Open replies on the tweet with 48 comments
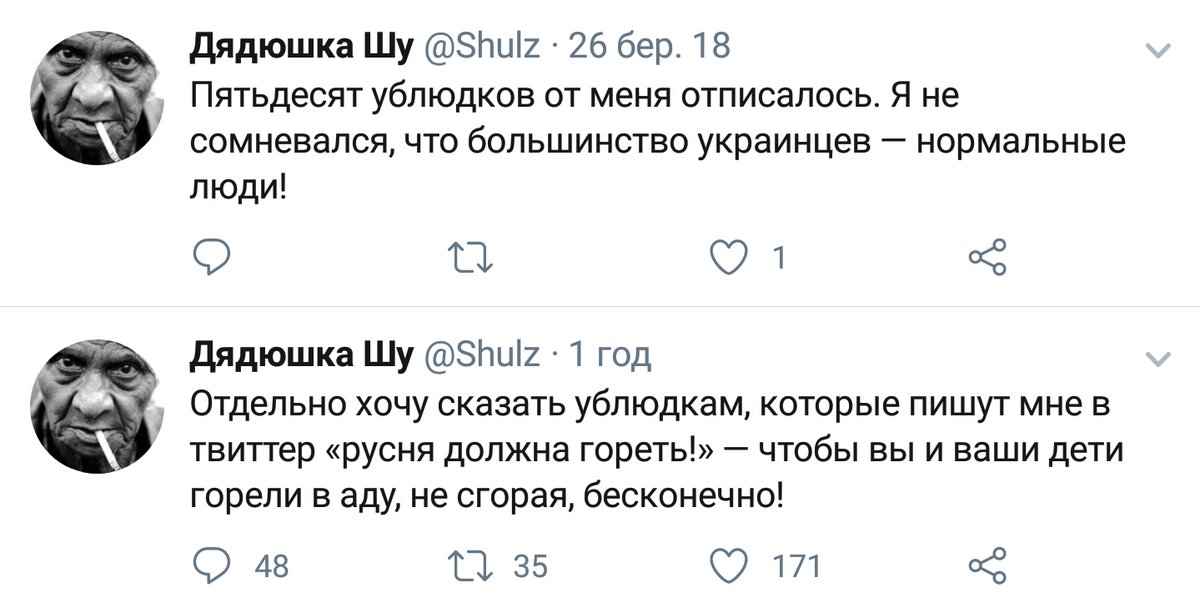The image size is (1200, 613). point(212,566)
